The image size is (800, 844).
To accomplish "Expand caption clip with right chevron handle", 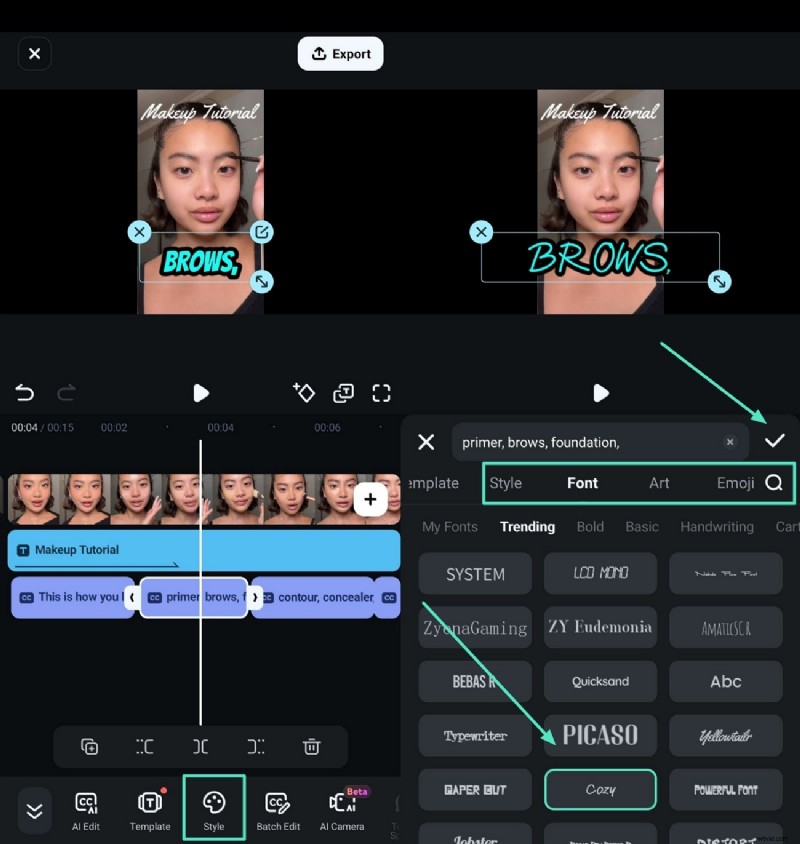I will (x=255, y=597).
